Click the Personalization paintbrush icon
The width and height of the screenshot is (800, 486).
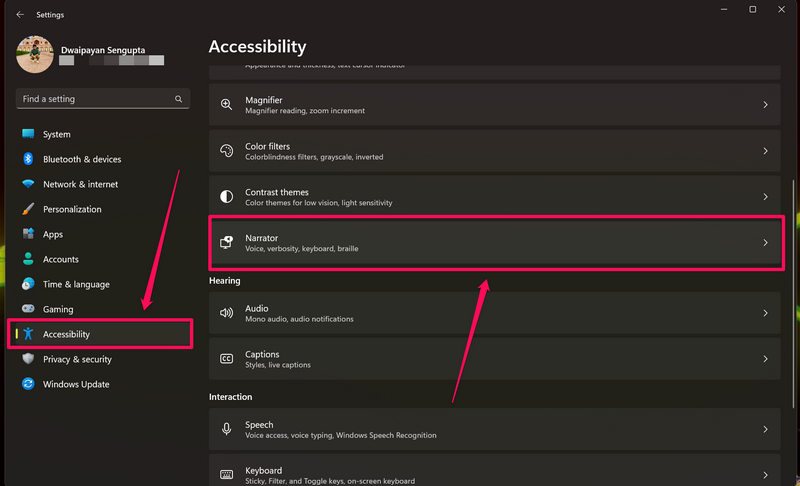tap(28, 209)
